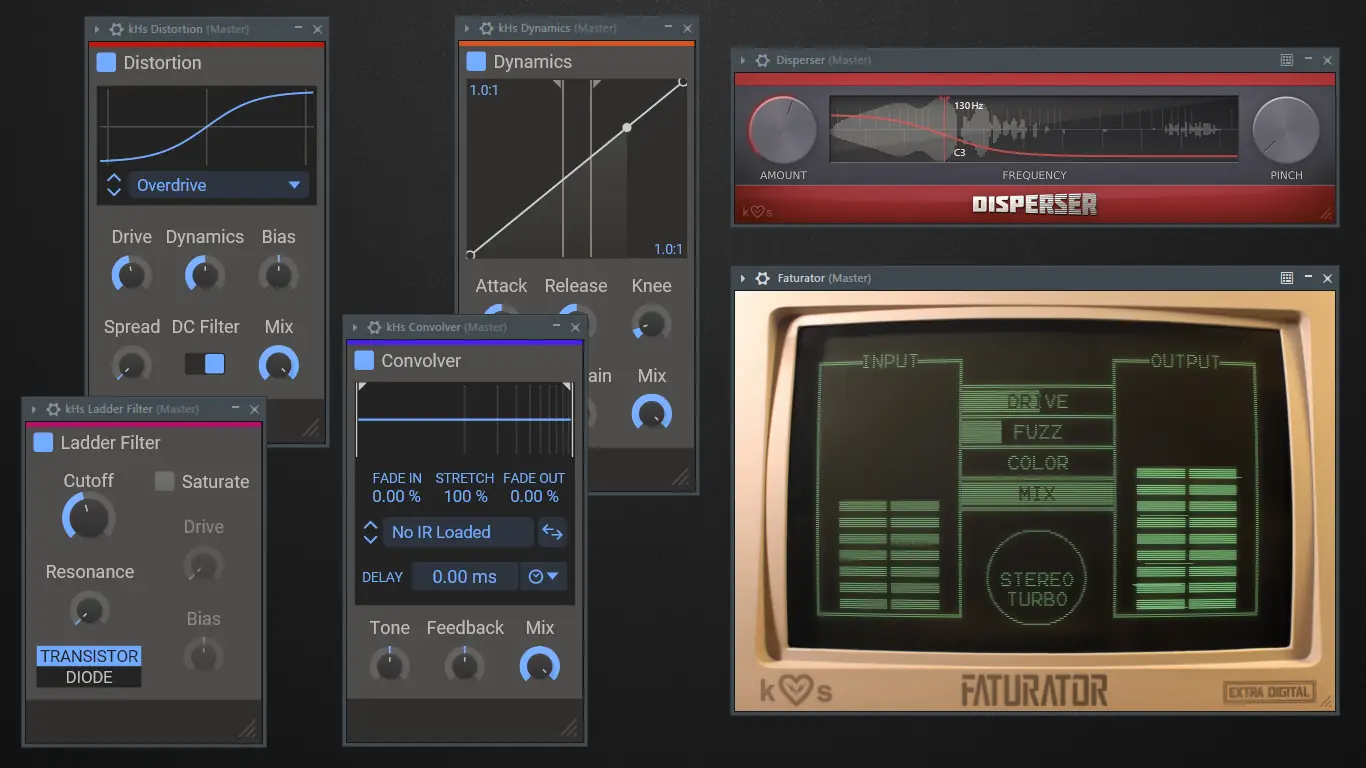Click the clock icon in the Convolver delay row
Screen dimensions: 1366x768
pyautogui.click(x=533, y=577)
